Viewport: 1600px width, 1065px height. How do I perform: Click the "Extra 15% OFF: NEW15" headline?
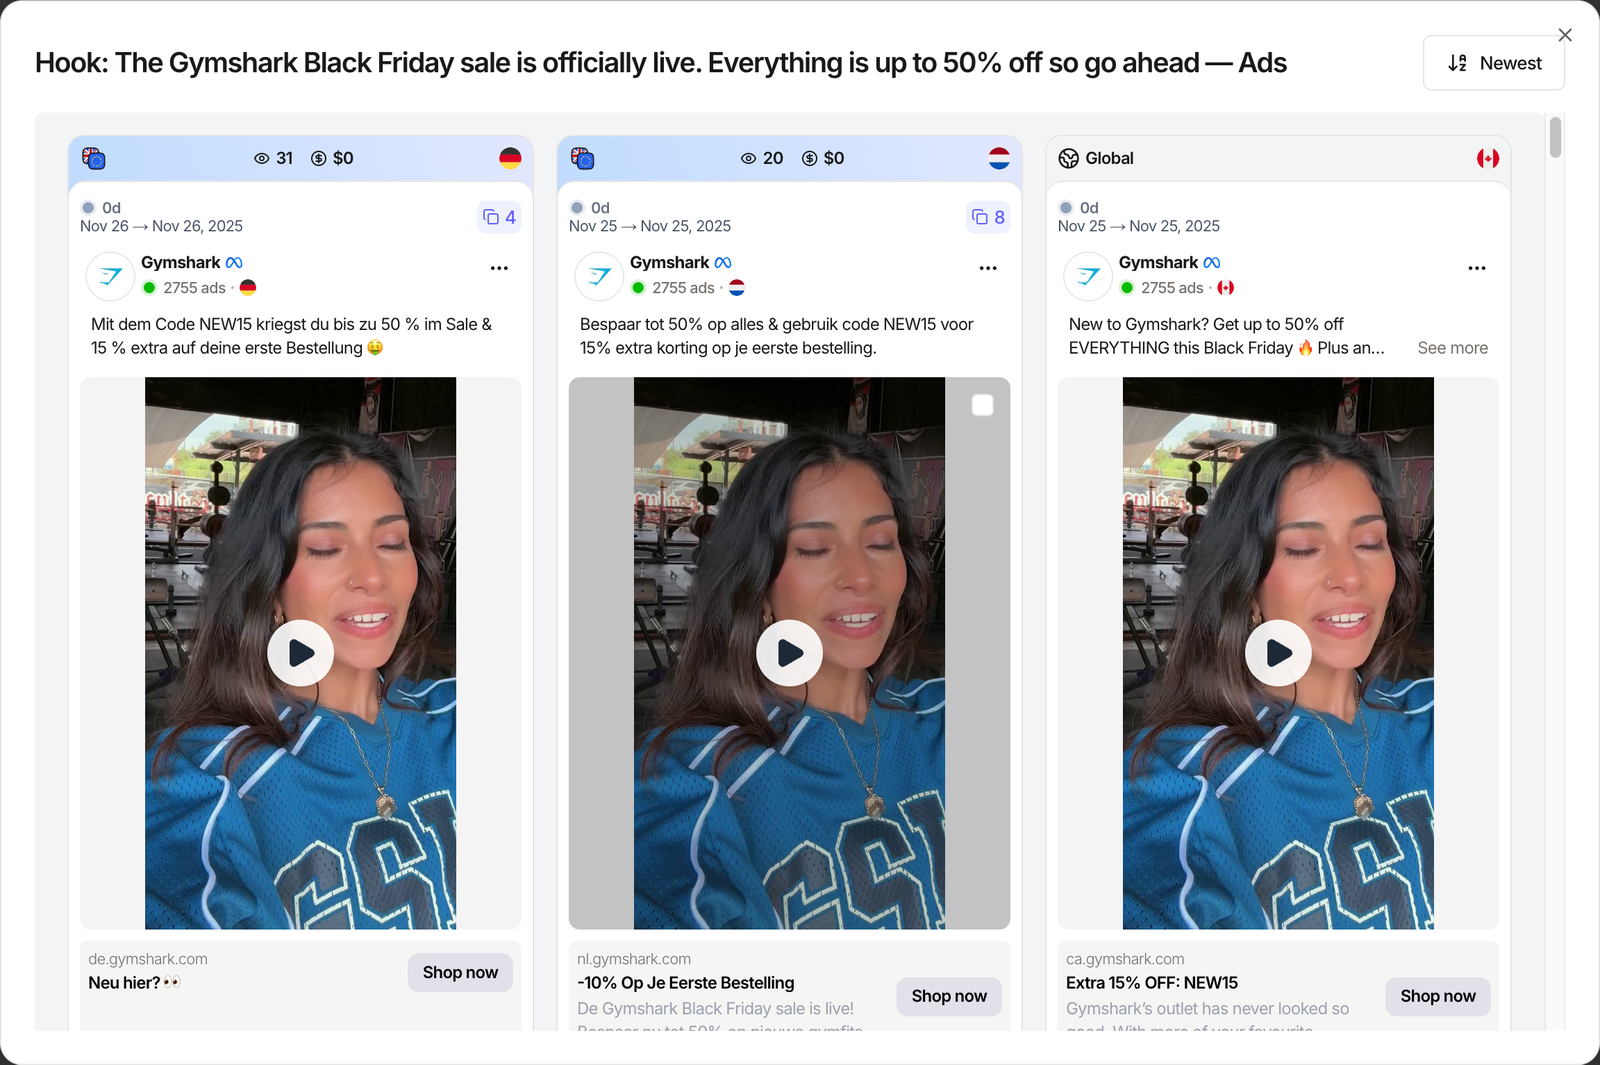click(1152, 983)
